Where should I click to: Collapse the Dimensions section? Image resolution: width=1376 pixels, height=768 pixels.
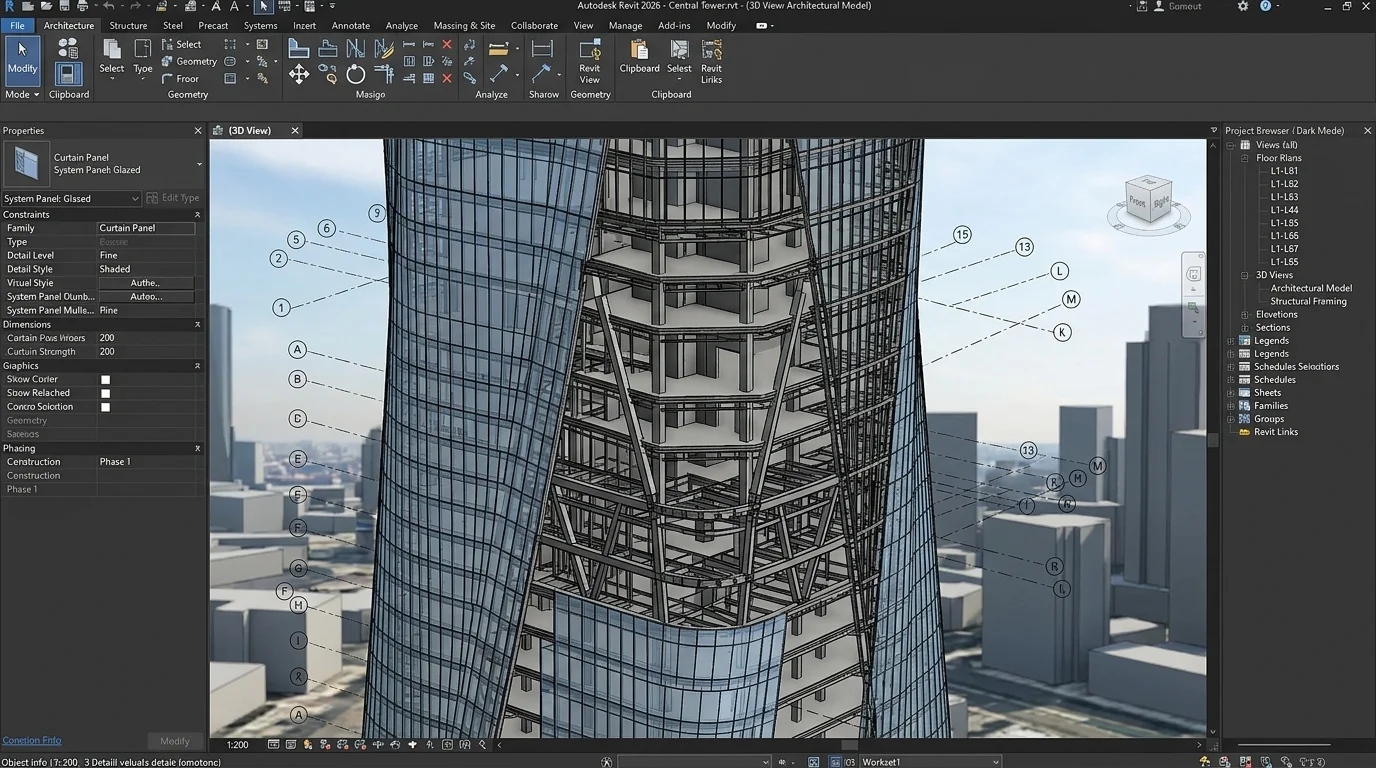coord(197,325)
